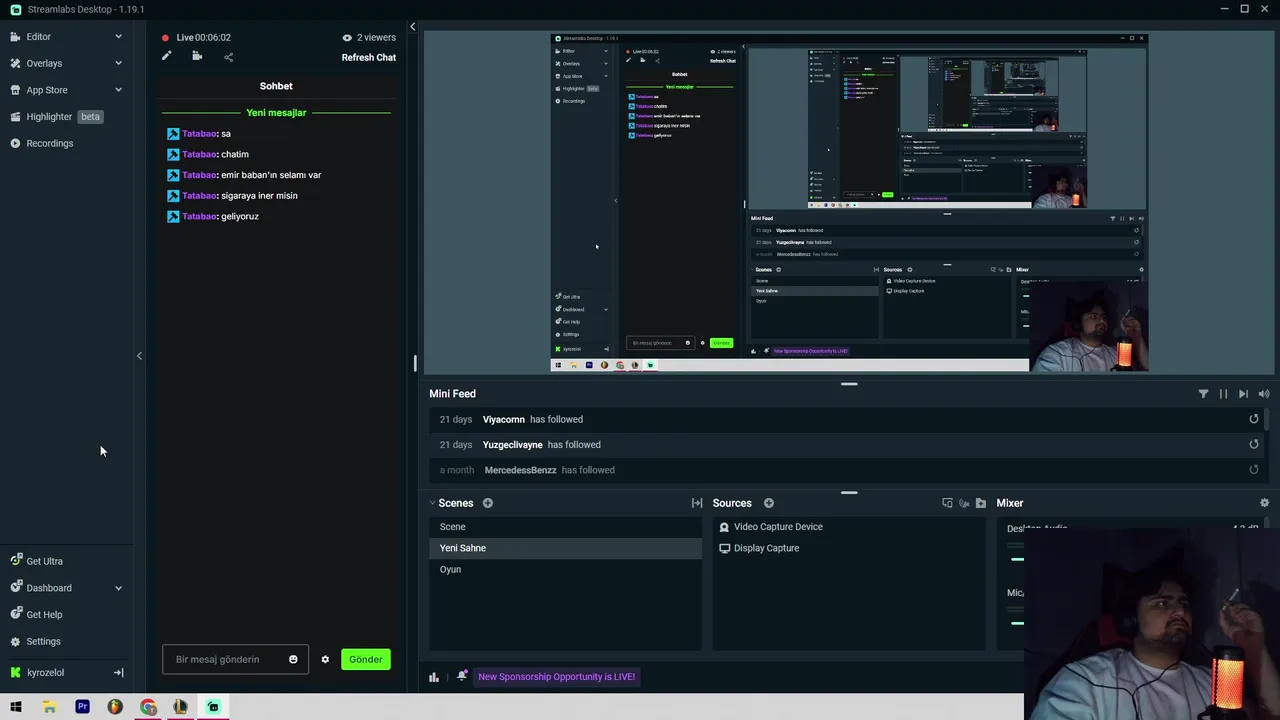Image resolution: width=1280 pixels, height=720 pixels.
Task: Replay the MercedessBenzz follow alert
Action: [x=1253, y=469]
